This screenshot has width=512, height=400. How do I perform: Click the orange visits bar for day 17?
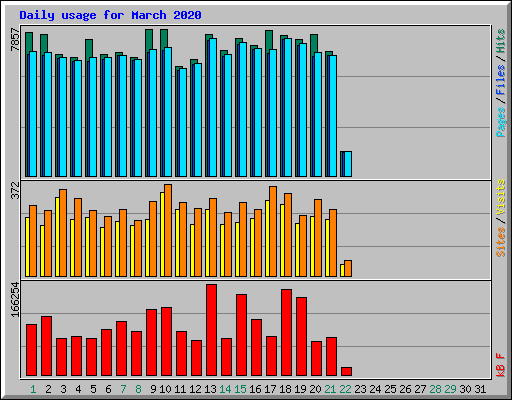coord(273,231)
